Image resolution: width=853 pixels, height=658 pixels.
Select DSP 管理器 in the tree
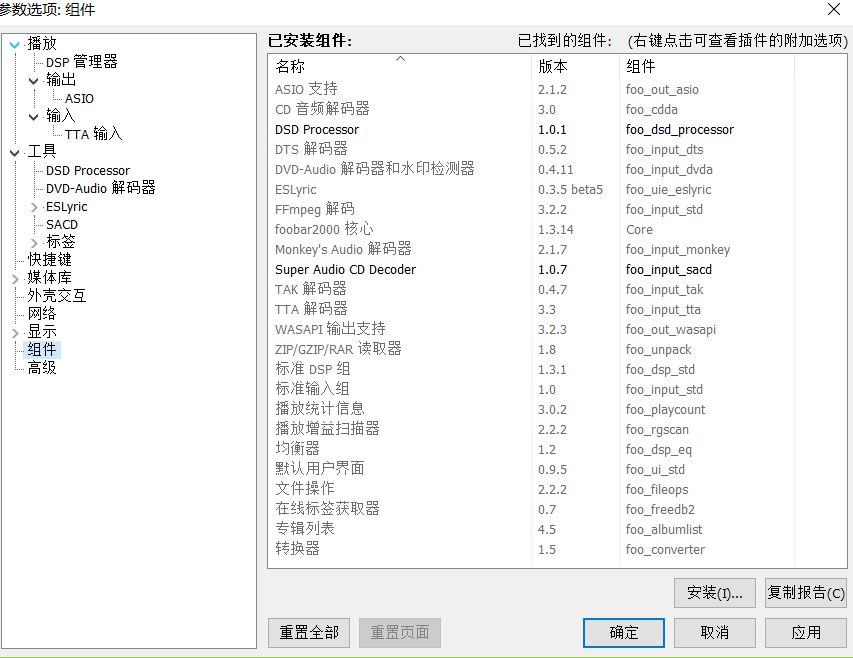81,62
